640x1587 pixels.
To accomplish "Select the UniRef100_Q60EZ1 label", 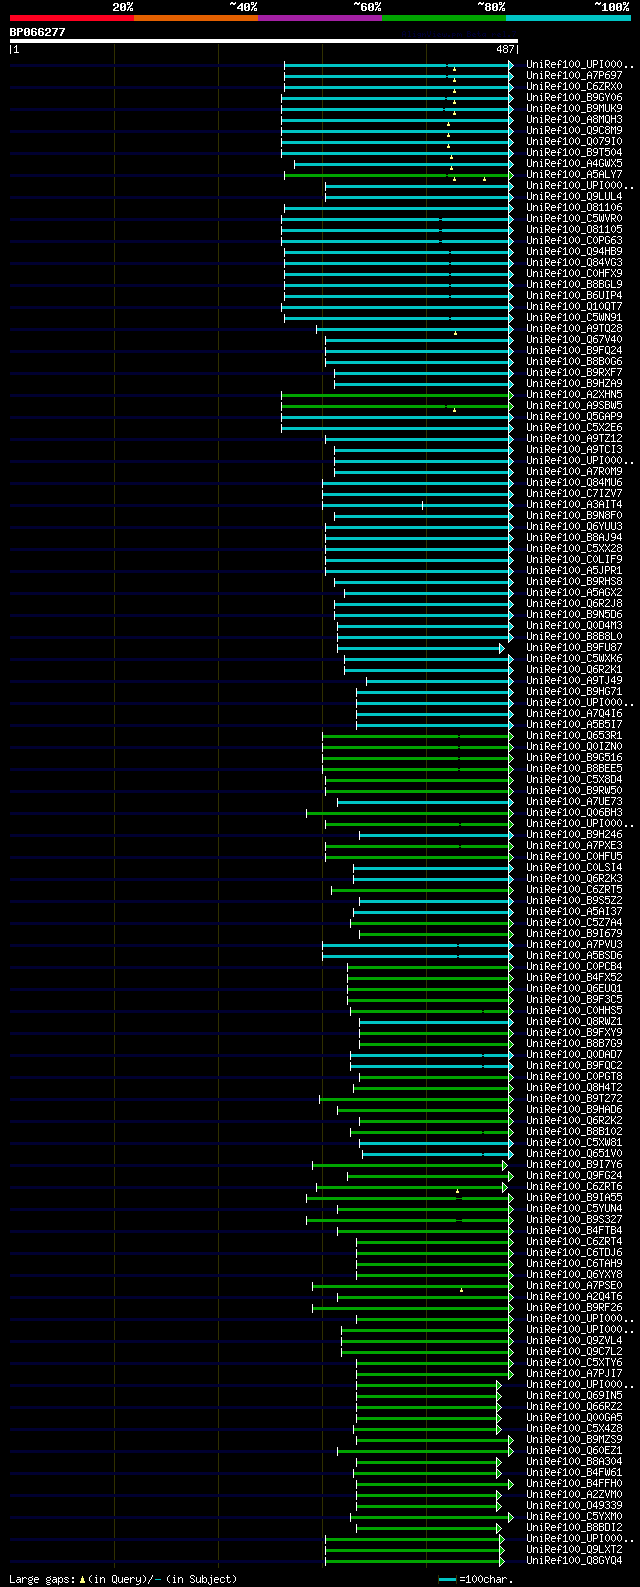I will click(x=574, y=1450).
